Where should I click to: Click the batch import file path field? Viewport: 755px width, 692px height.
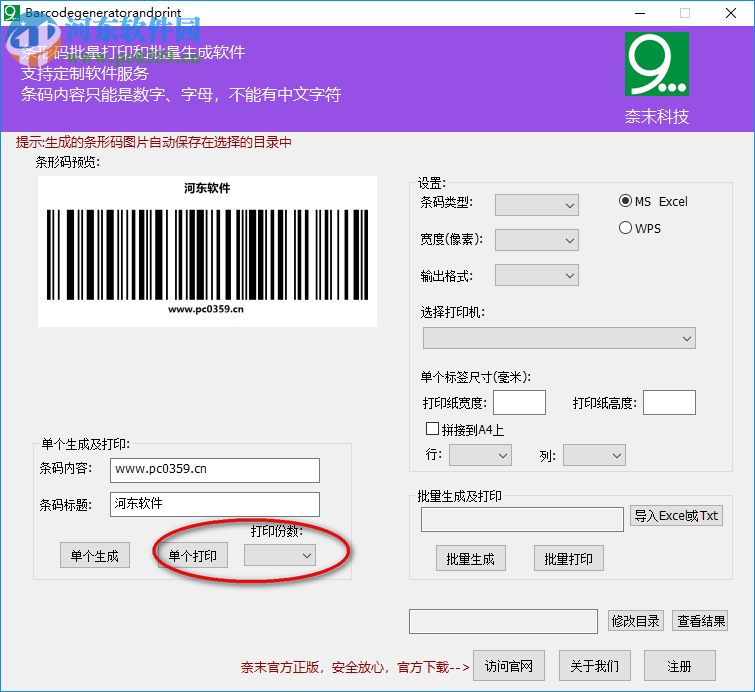click(x=522, y=519)
